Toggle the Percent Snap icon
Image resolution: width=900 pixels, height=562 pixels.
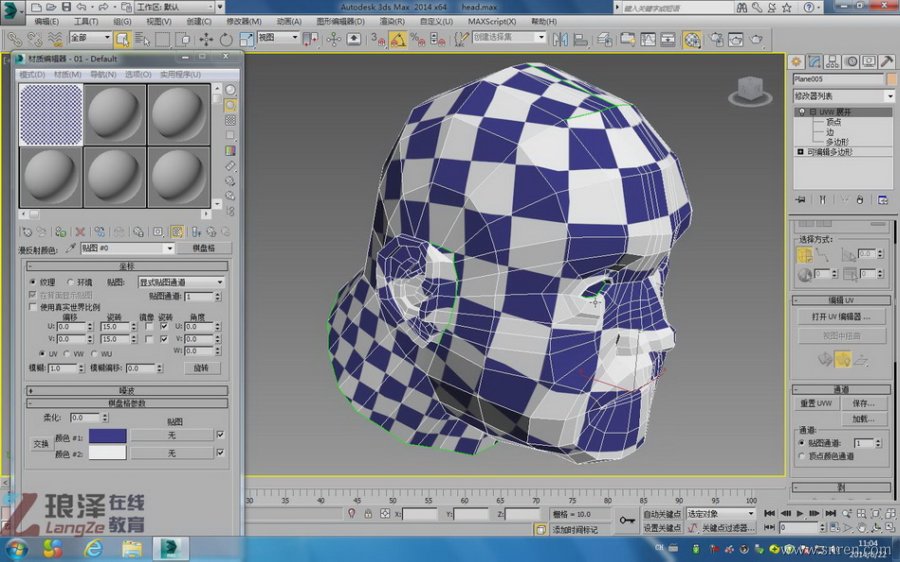(418, 39)
